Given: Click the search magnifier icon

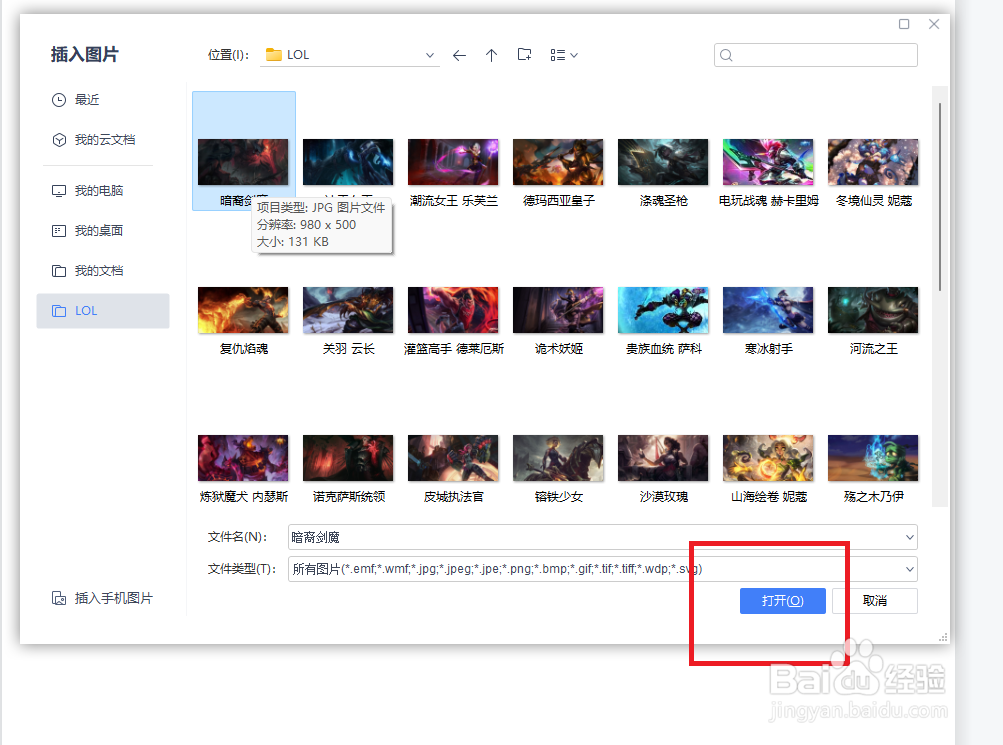Looking at the screenshot, I should [x=726, y=56].
